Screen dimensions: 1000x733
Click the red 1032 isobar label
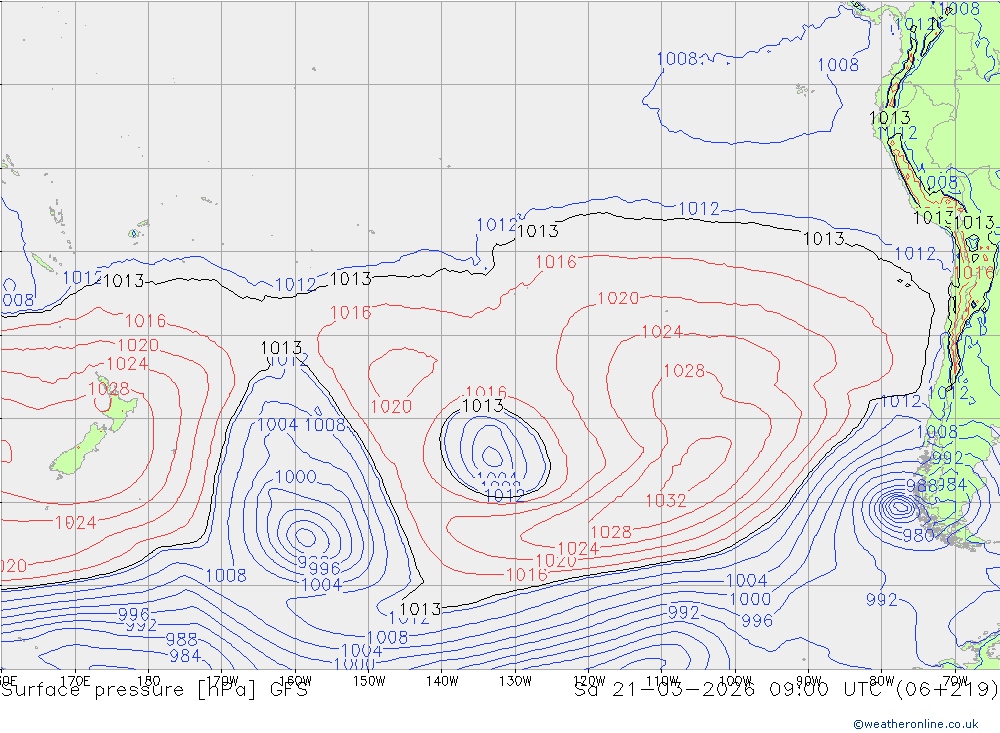pos(666,501)
